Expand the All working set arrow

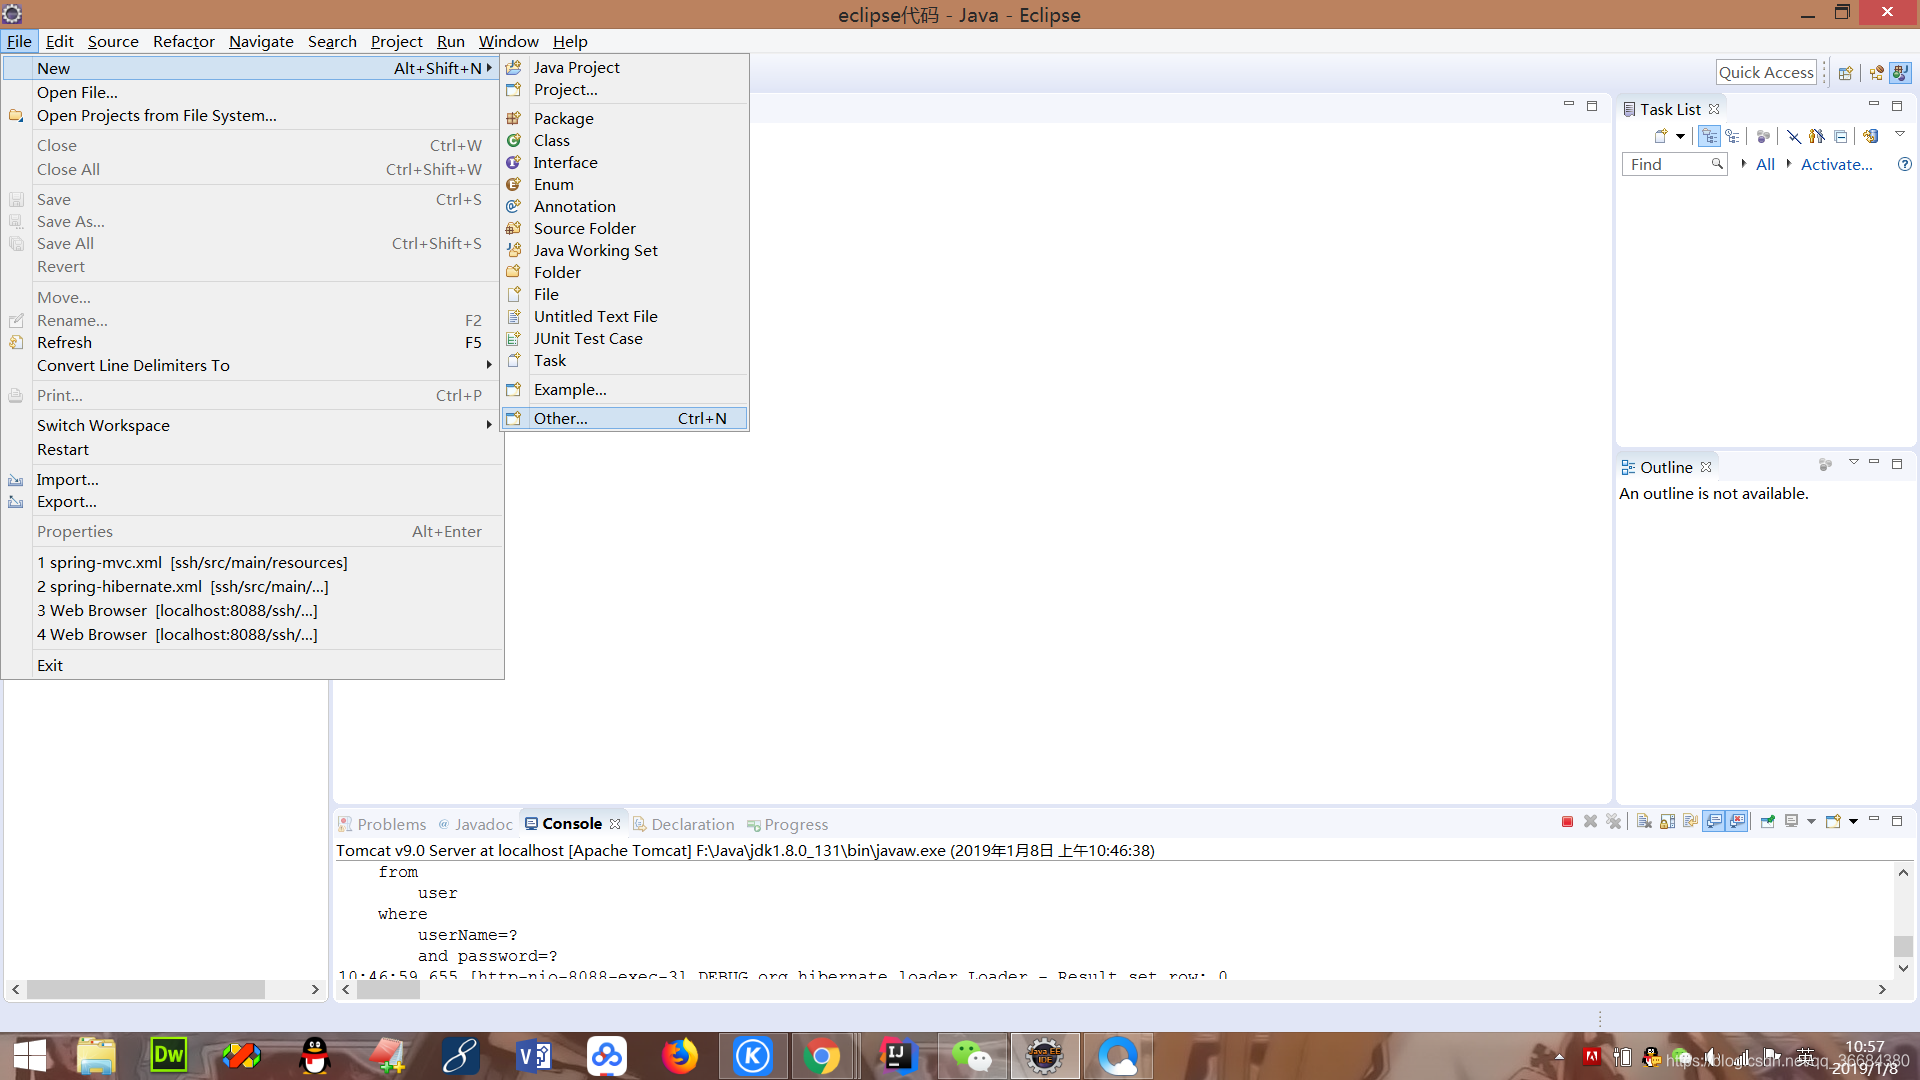pos(1743,163)
